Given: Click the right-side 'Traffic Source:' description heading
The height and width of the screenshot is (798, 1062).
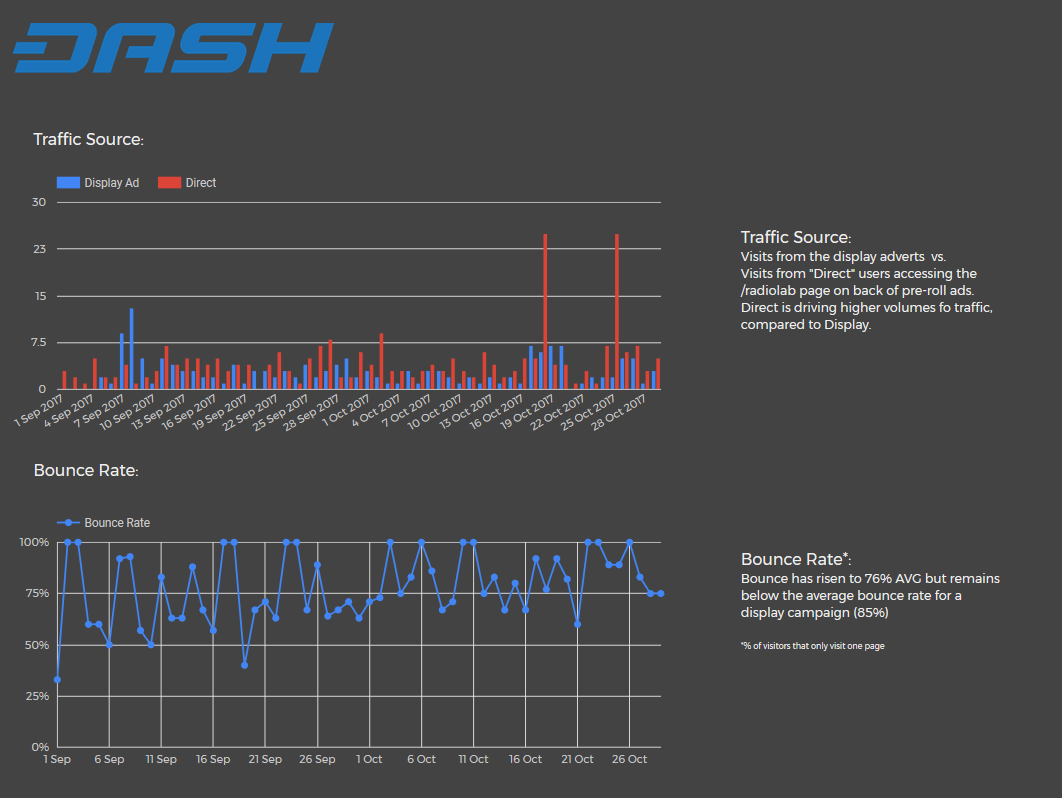Looking at the screenshot, I should tap(796, 237).
